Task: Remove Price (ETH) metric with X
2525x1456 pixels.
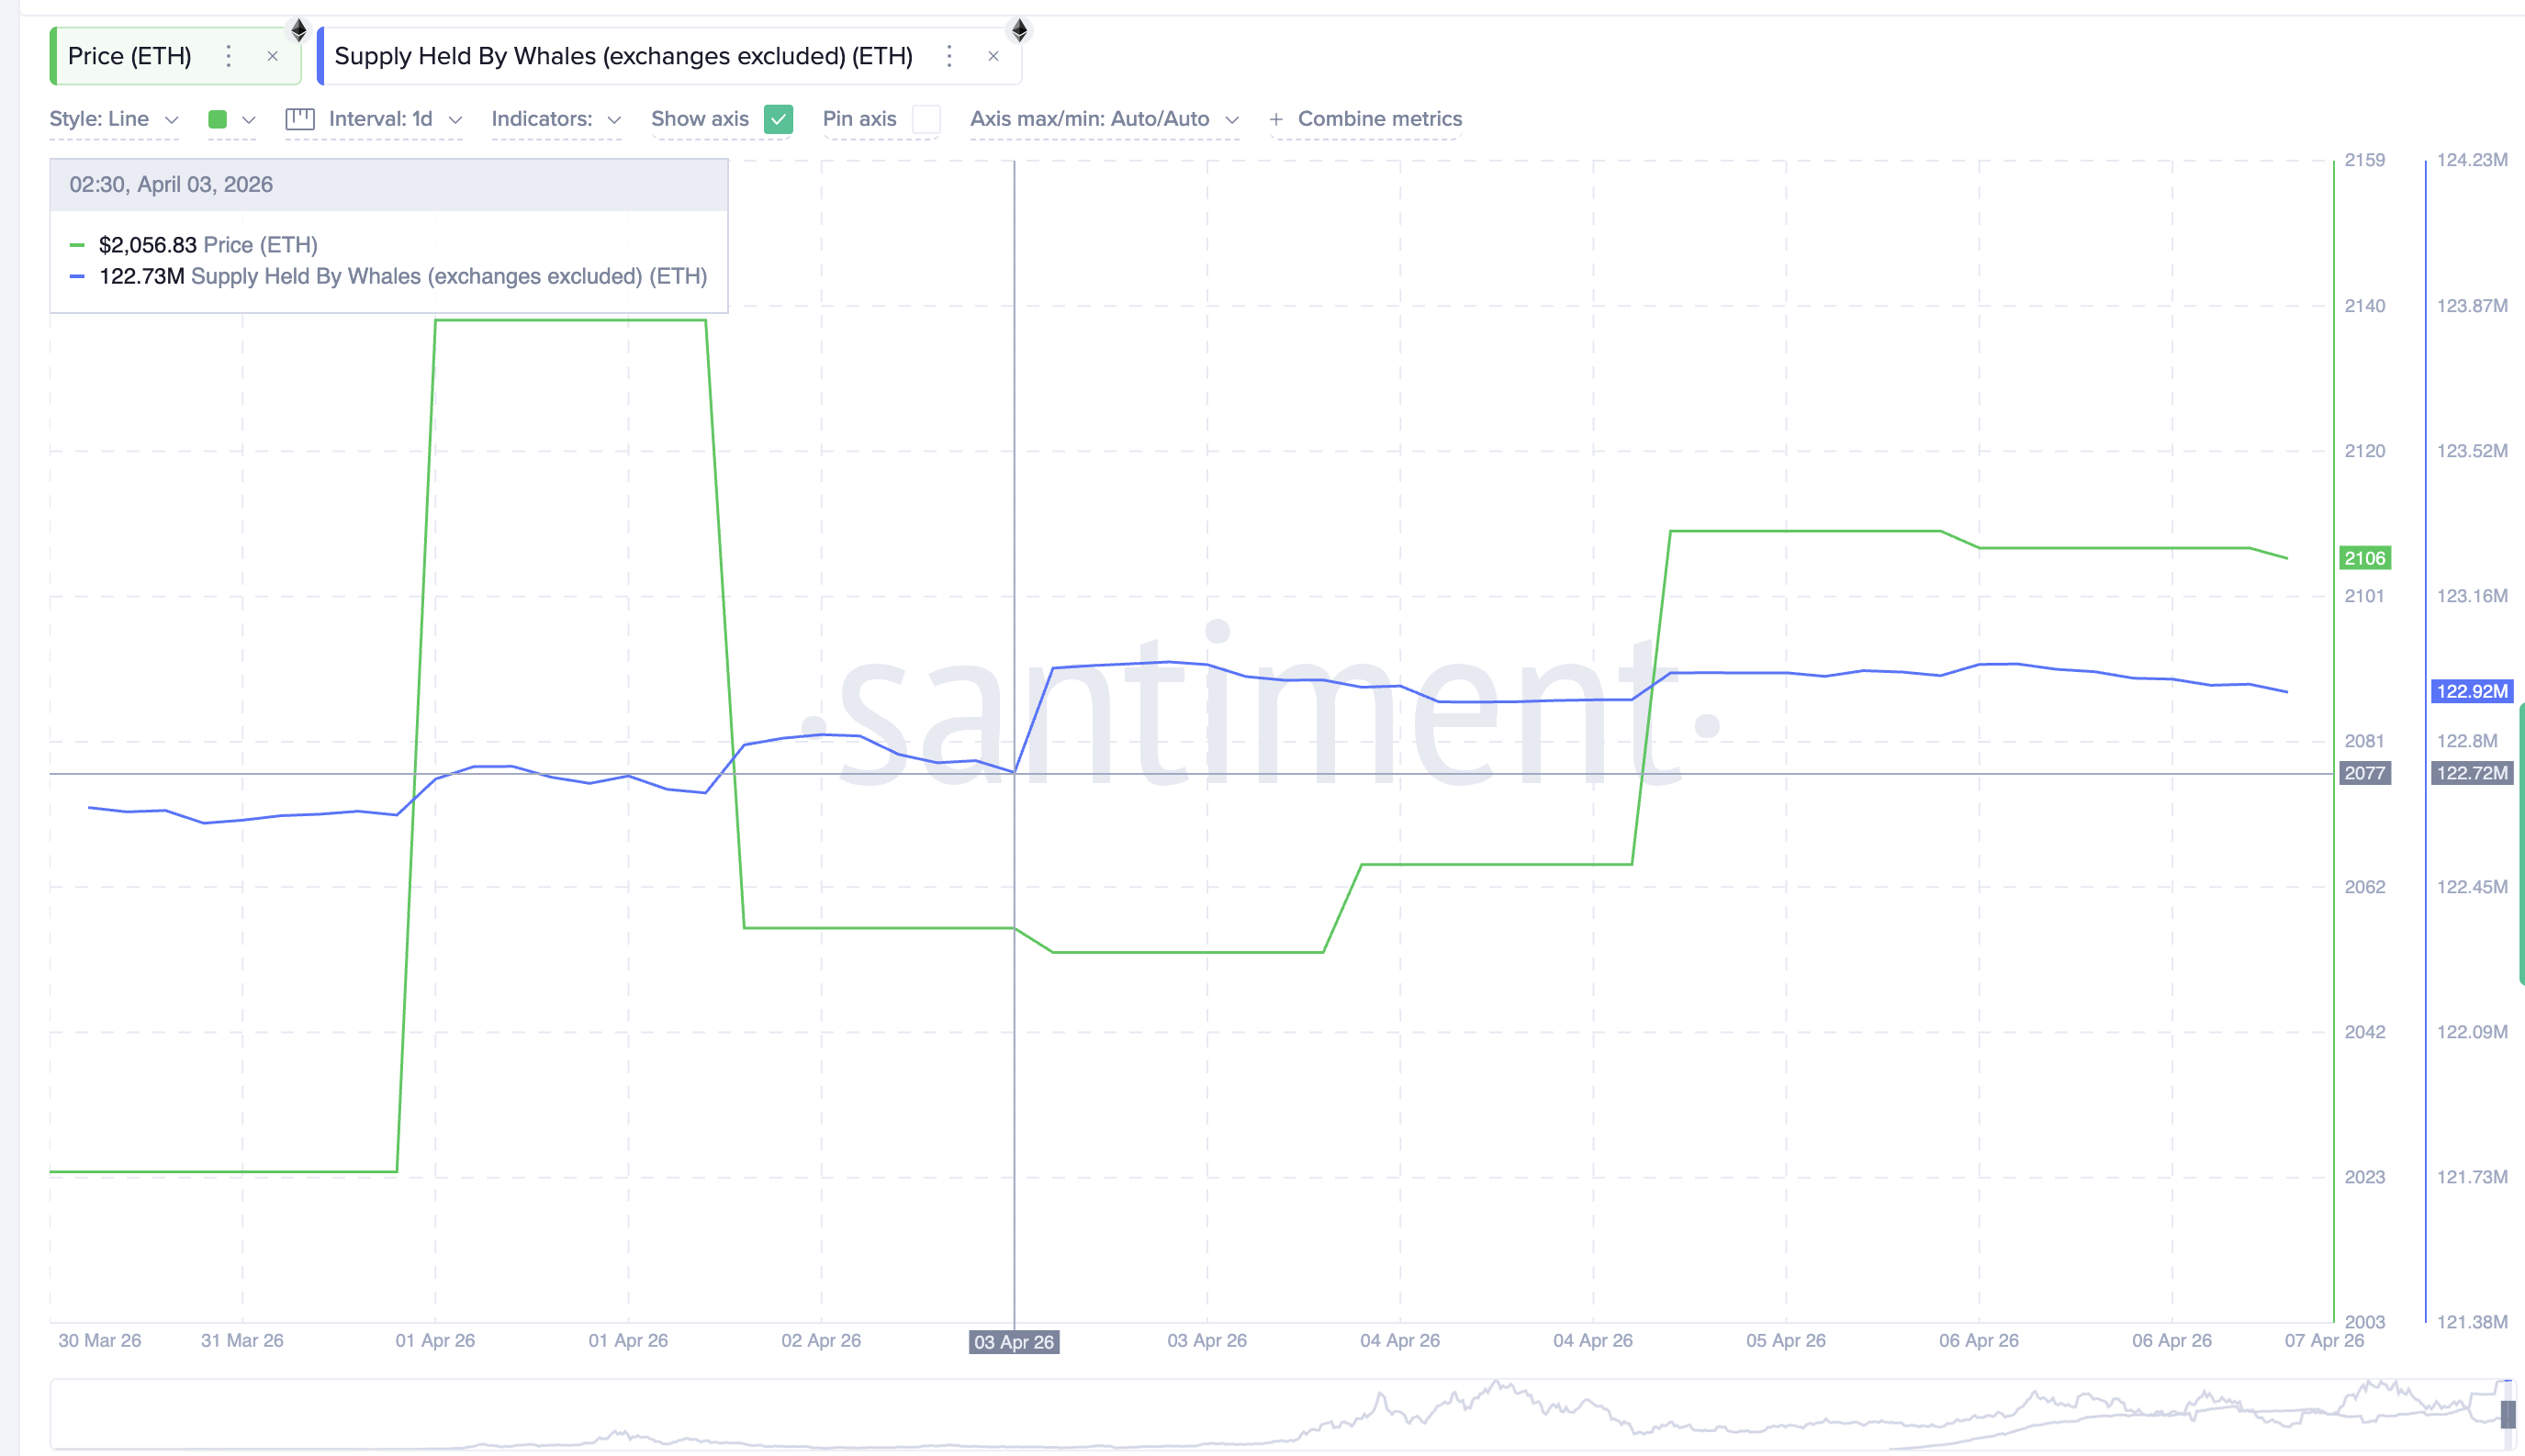Action: [272, 56]
